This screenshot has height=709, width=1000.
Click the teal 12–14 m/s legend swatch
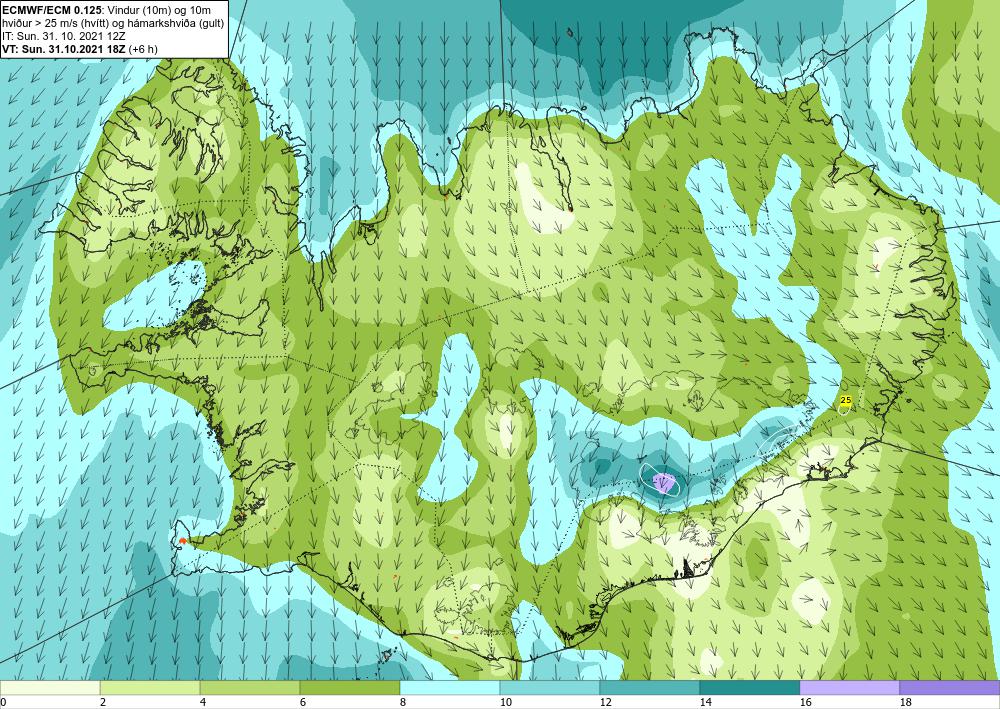pyautogui.click(x=649, y=688)
